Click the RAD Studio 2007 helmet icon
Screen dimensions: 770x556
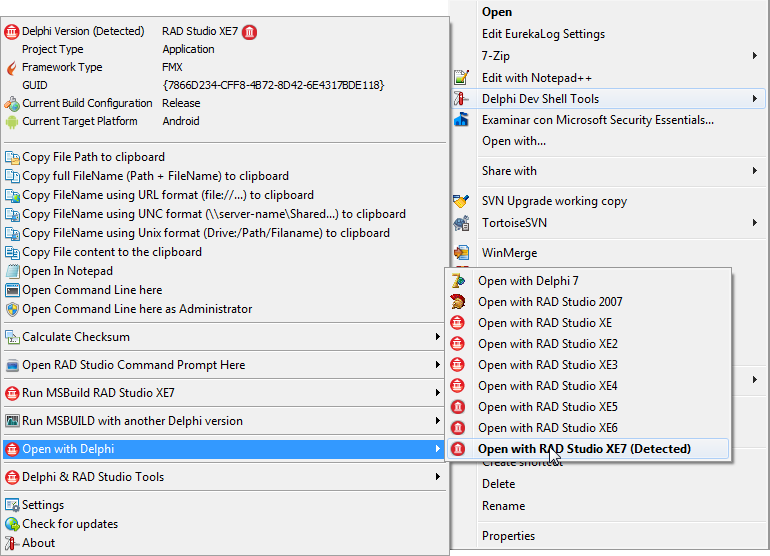[x=459, y=302]
